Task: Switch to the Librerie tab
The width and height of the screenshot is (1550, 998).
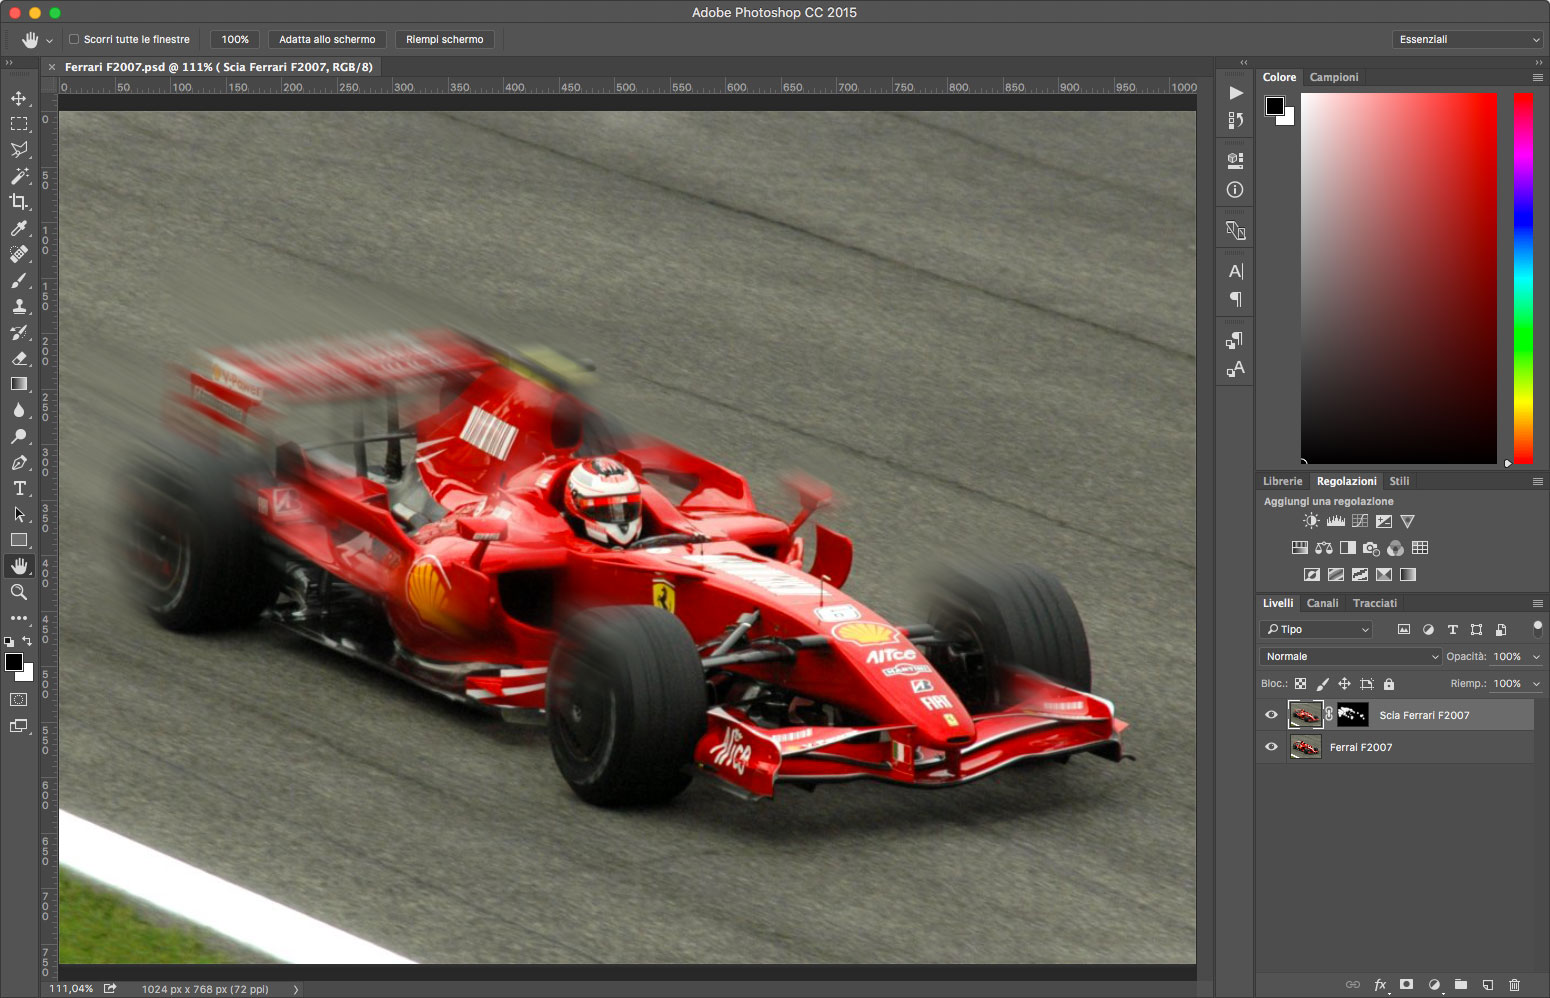Action: click(x=1282, y=481)
